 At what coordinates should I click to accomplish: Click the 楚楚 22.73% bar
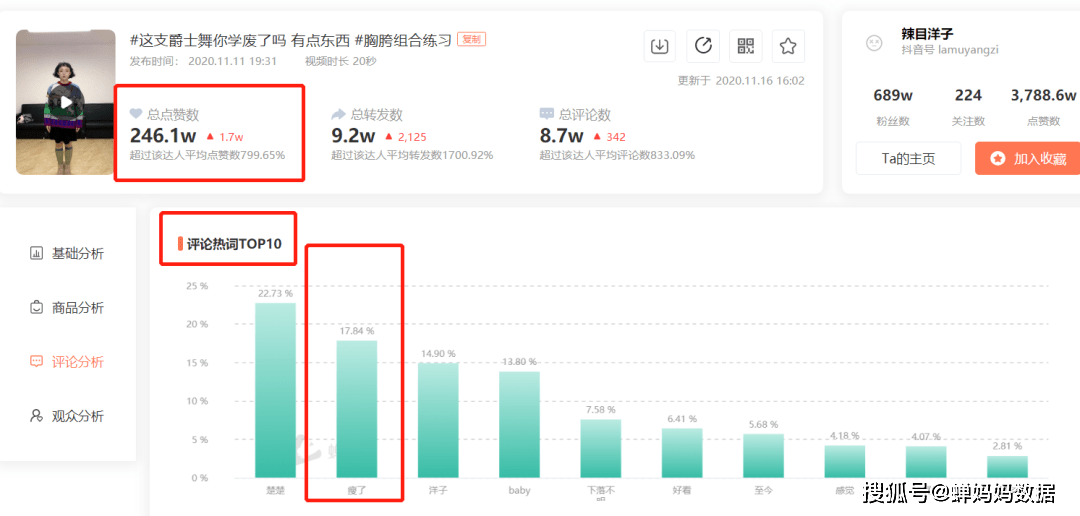(276, 390)
